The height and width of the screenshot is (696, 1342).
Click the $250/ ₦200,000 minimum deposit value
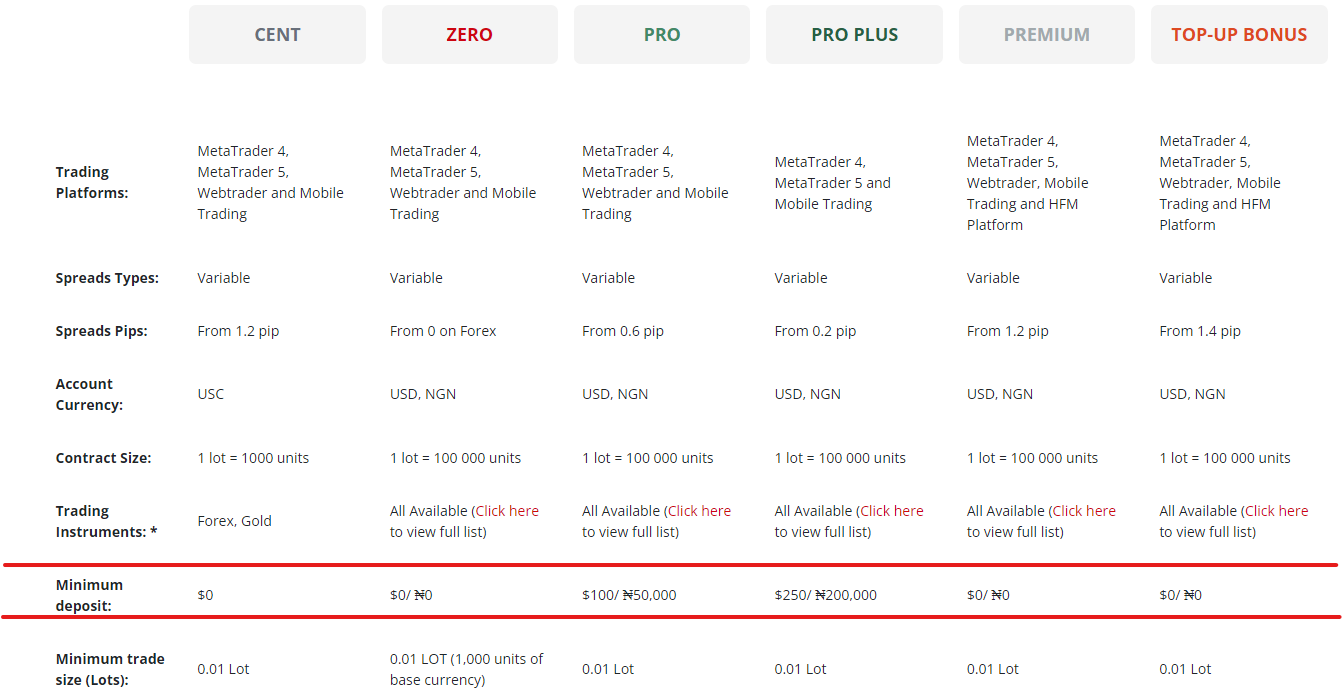coord(825,595)
